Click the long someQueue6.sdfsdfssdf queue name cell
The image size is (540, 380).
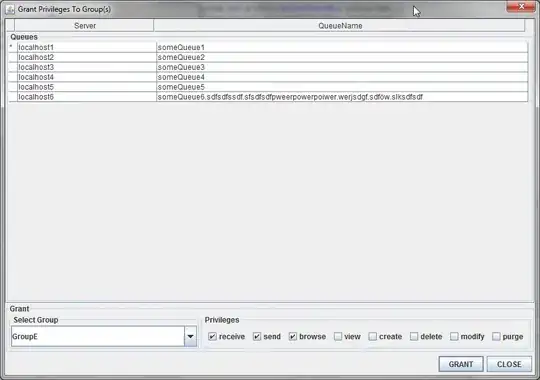coord(342,97)
